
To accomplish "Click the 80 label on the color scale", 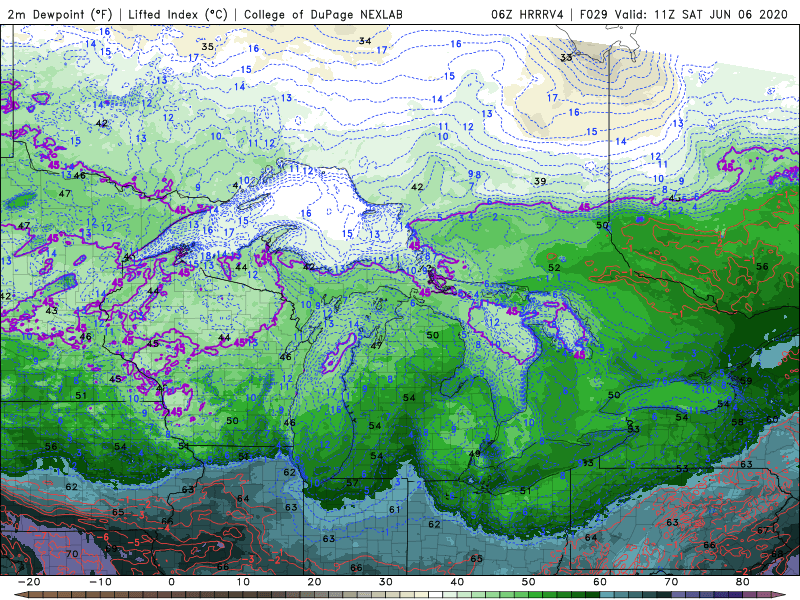I will point(743,582).
